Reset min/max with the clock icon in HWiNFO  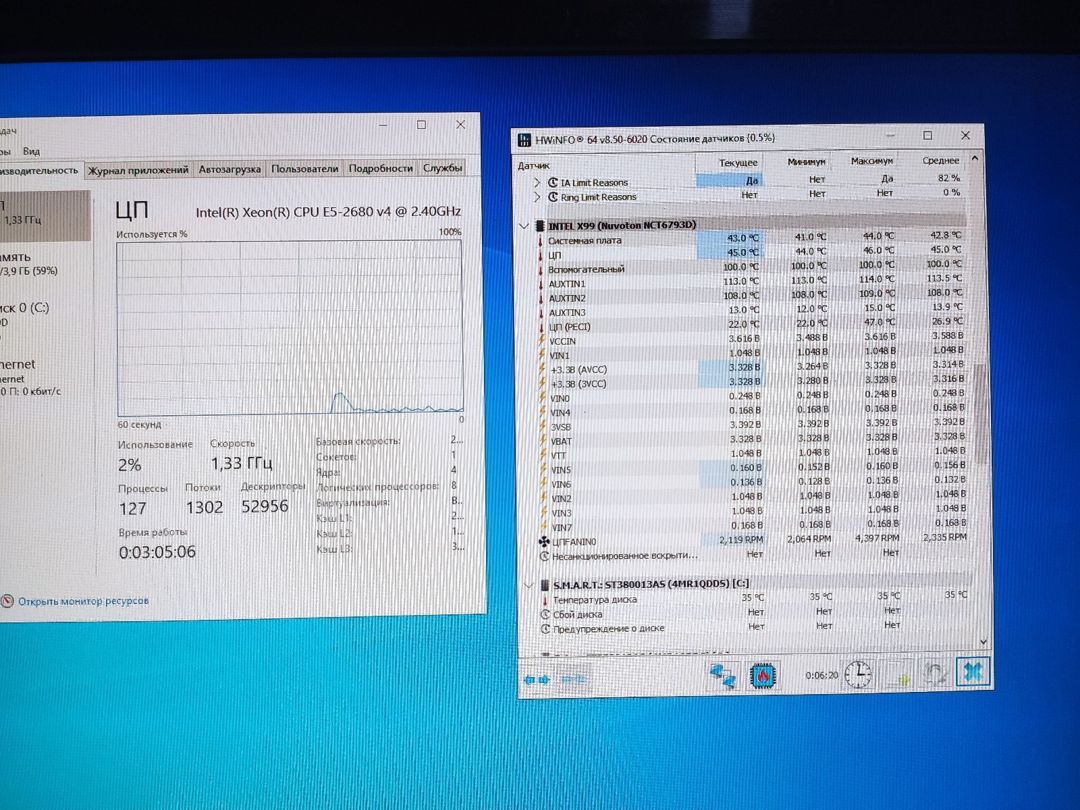click(x=858, y=674)
